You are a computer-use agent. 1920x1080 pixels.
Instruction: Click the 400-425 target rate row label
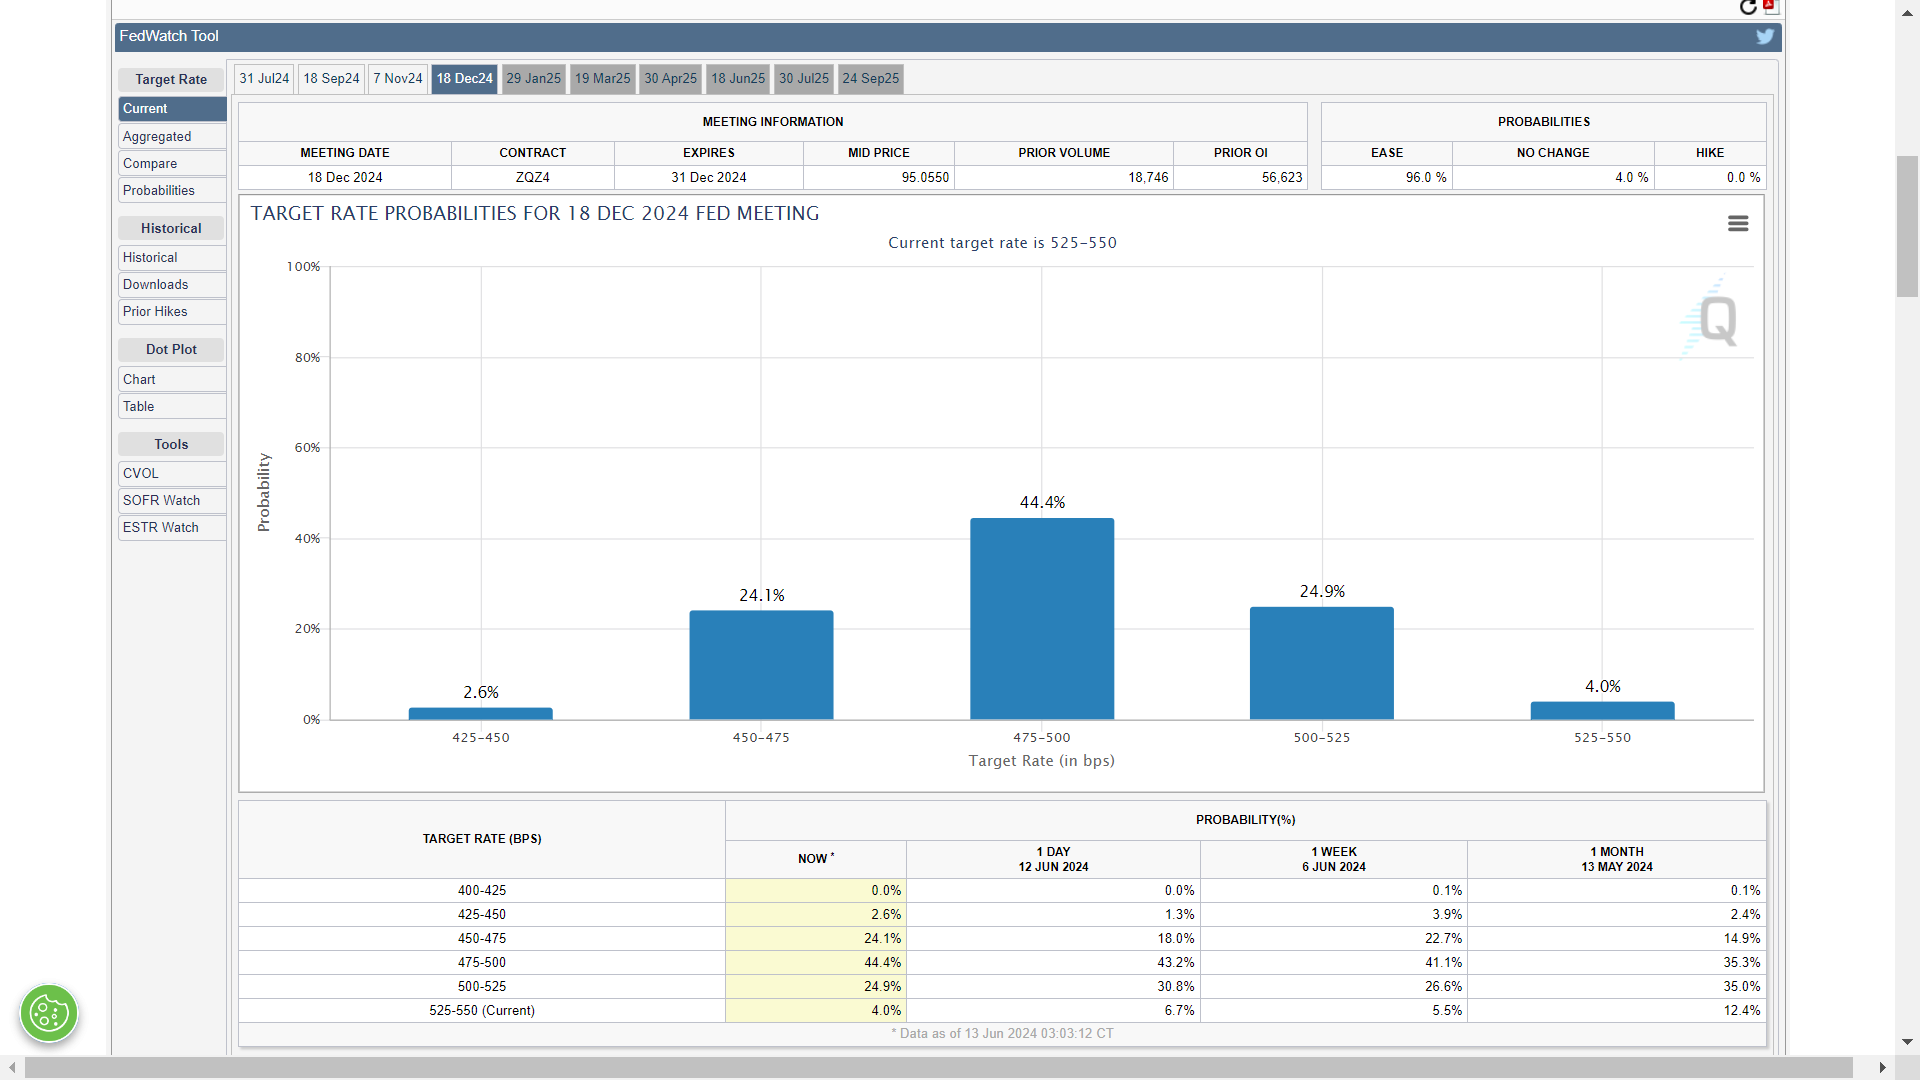[x=482, y=891]
